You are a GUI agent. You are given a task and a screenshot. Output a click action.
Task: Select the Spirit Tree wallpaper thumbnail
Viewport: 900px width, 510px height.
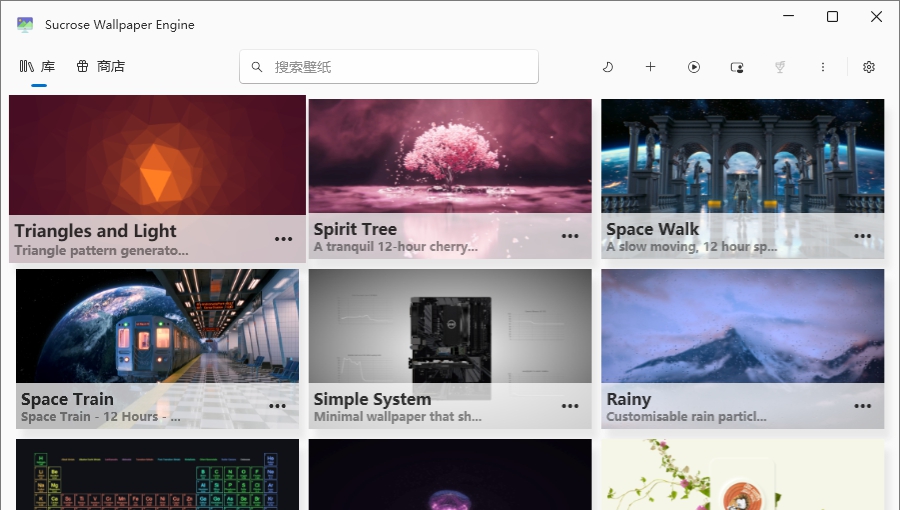pos(450,156)
